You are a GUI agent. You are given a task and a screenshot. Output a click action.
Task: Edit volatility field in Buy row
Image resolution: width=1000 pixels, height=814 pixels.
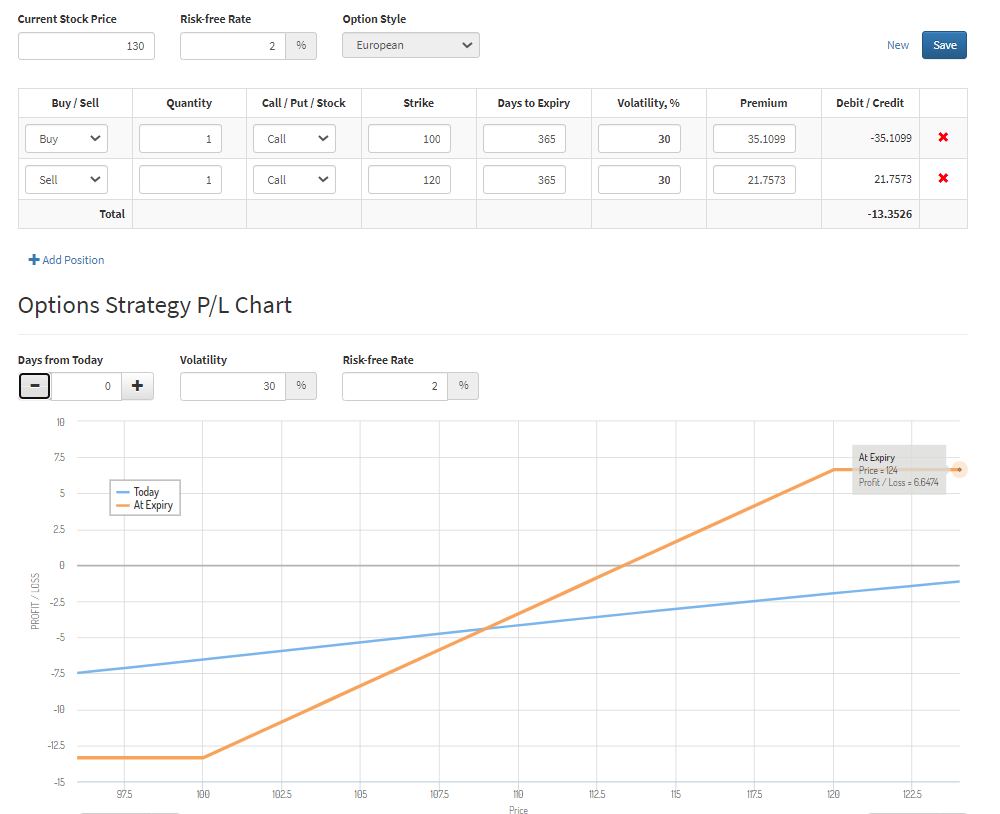click(x=639, y=138)
